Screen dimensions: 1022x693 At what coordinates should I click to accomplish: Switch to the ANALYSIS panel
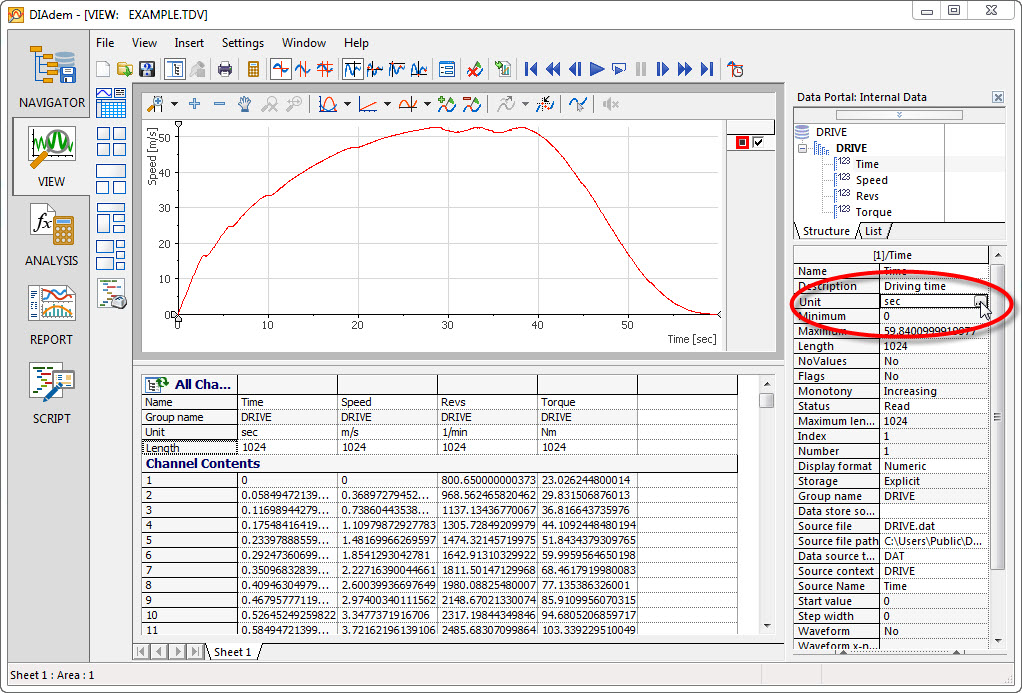click(52, 234)
